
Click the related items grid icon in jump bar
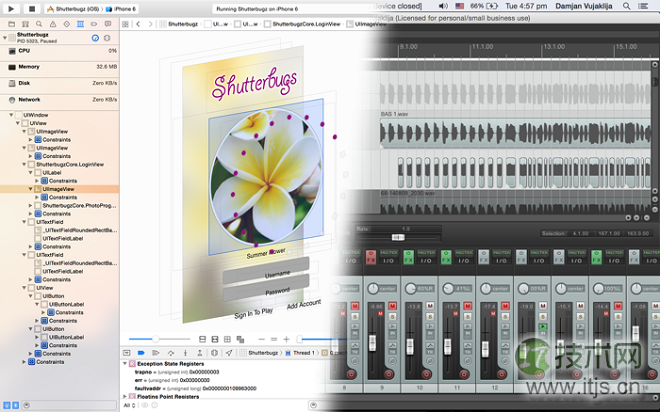coord(125,24)
